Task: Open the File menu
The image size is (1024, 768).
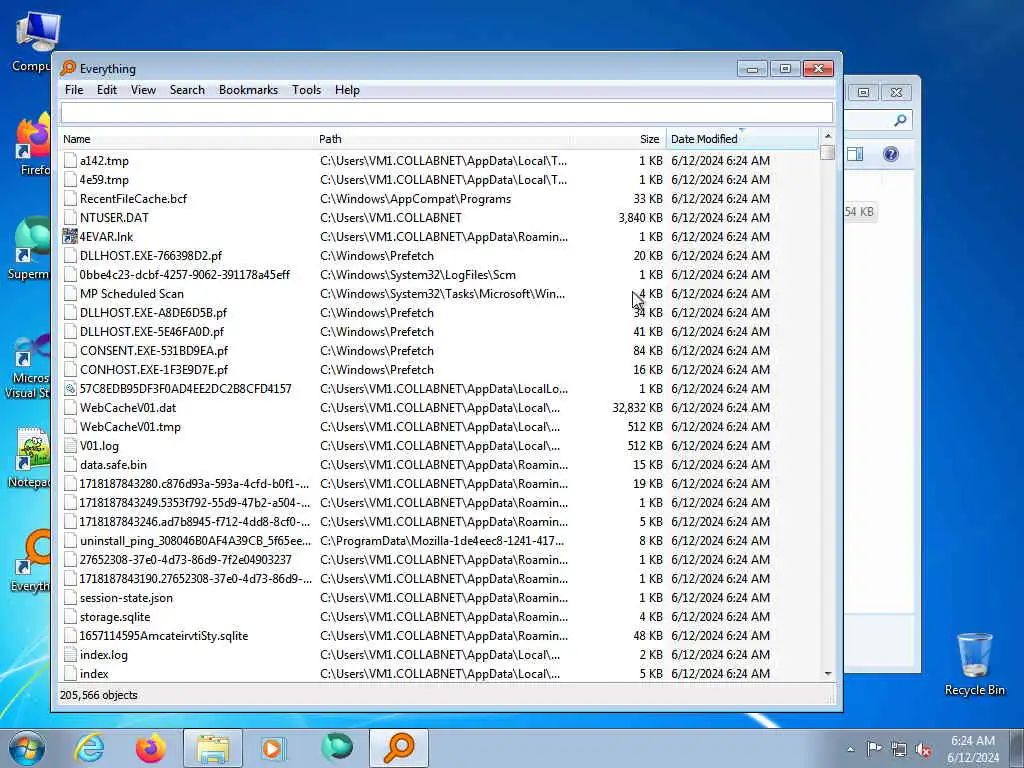Action: coord(74,90)
